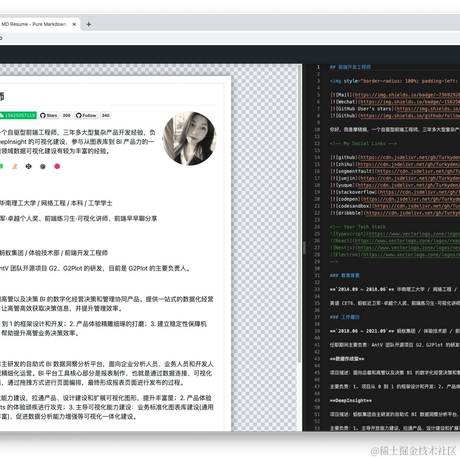Click the 2018.06 ~ 2021.09 date line in editor
460x460 pixels.
click(395, 331)
